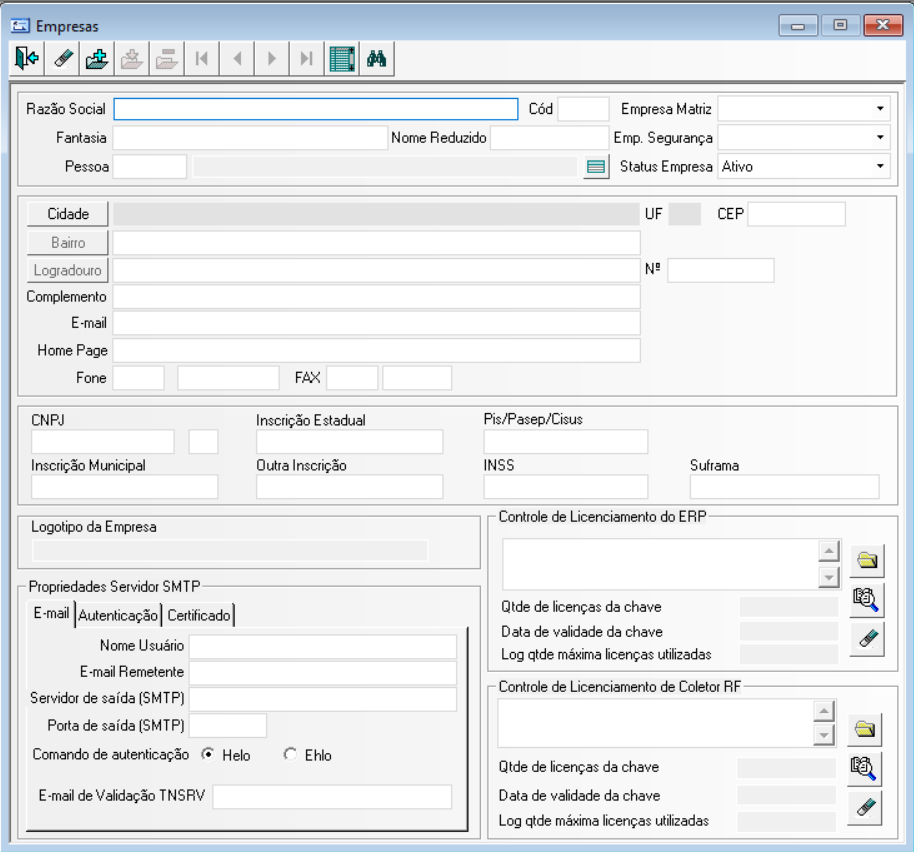This screenshot has height=852, width=914.
Task: Click the add new record toolbar icon
Action: pos(97,59)
